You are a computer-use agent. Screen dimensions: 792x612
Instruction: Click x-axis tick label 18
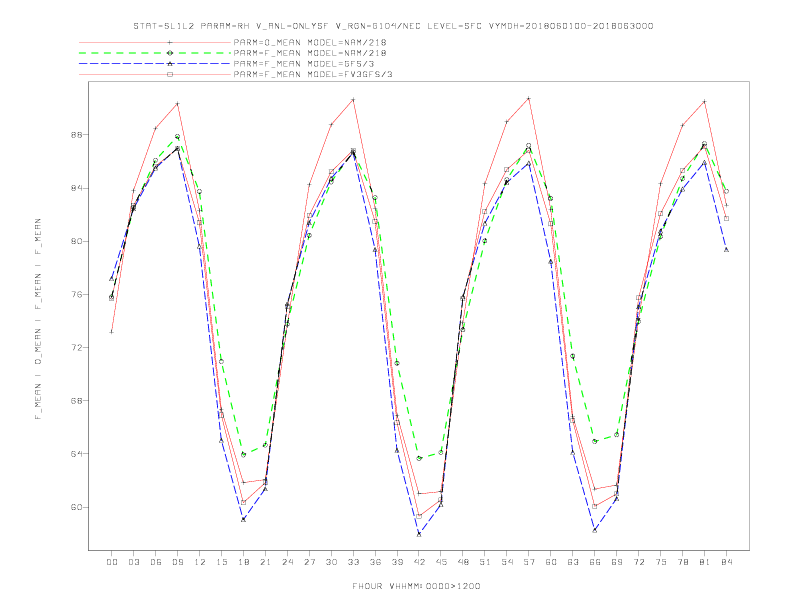point(243,562)
